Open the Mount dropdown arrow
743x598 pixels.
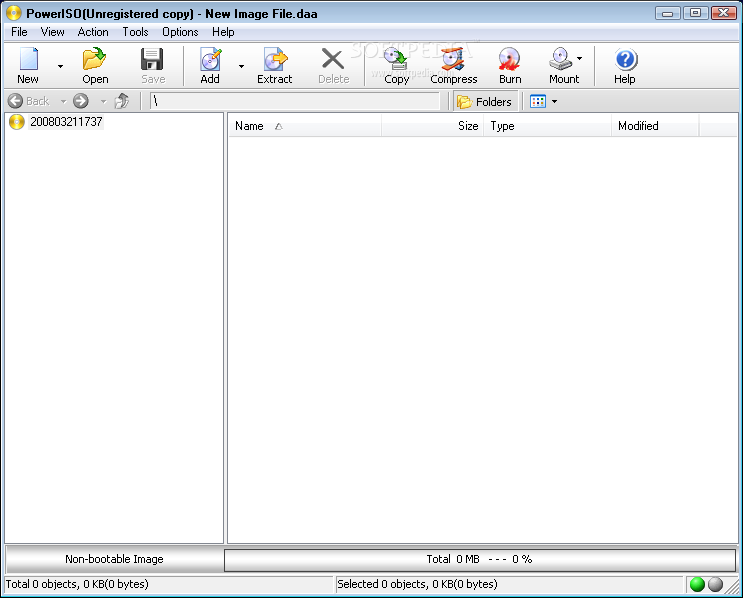(x=580, y=58)
